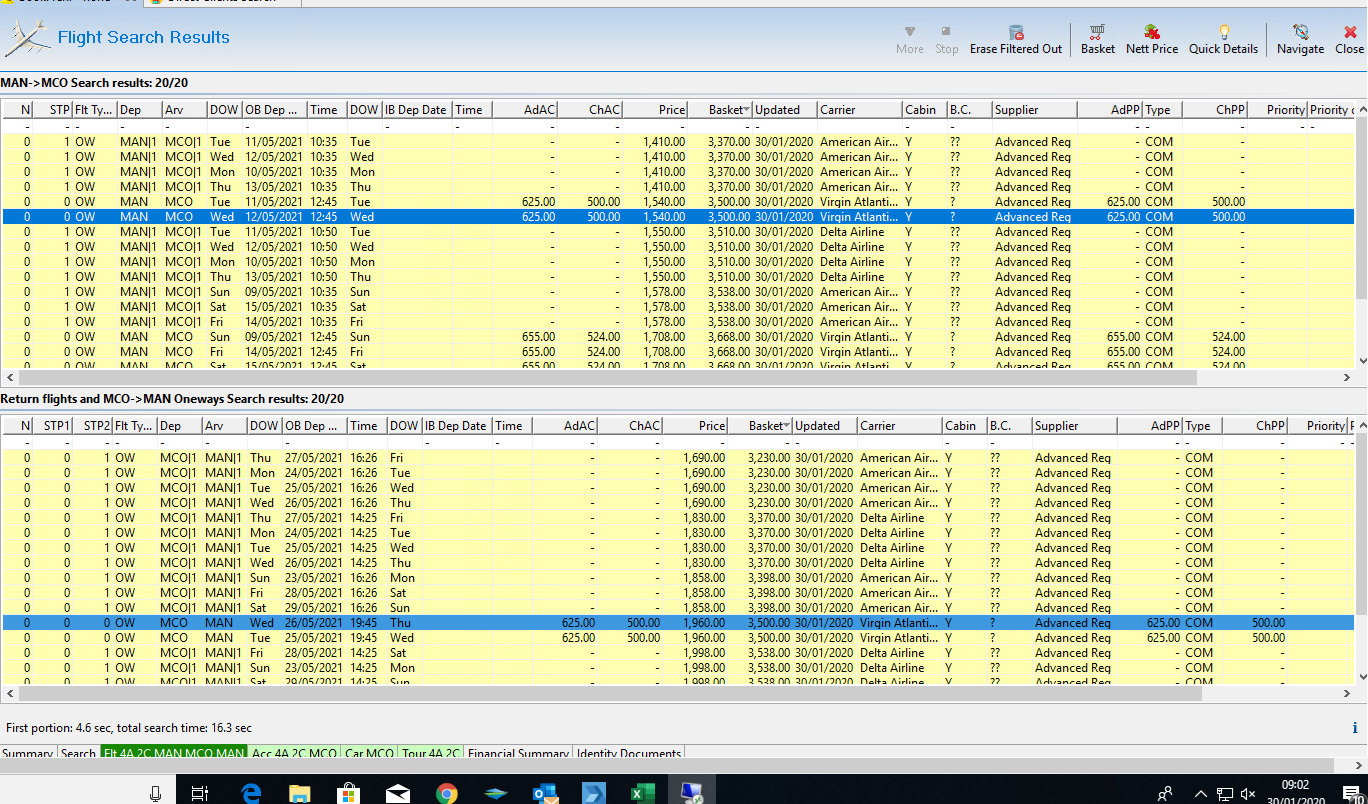Screen dimensions: 1368x804
Task: Select the Car MCO tab
Action: (x=369, y=754)
